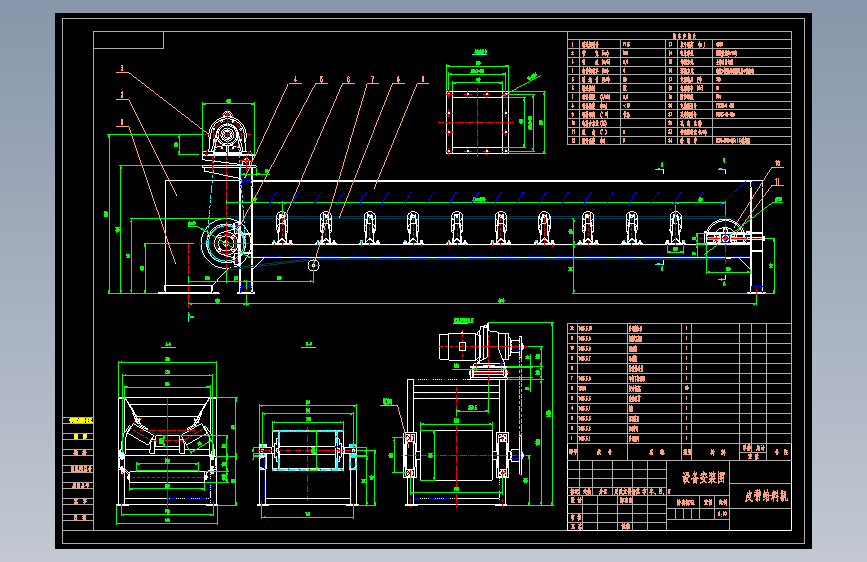Select the cyan drum in B-B section view
867x562 pixels.
point(307,450)
